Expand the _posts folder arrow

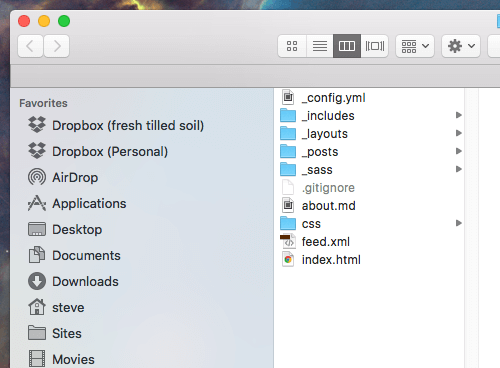pos(459,151)
